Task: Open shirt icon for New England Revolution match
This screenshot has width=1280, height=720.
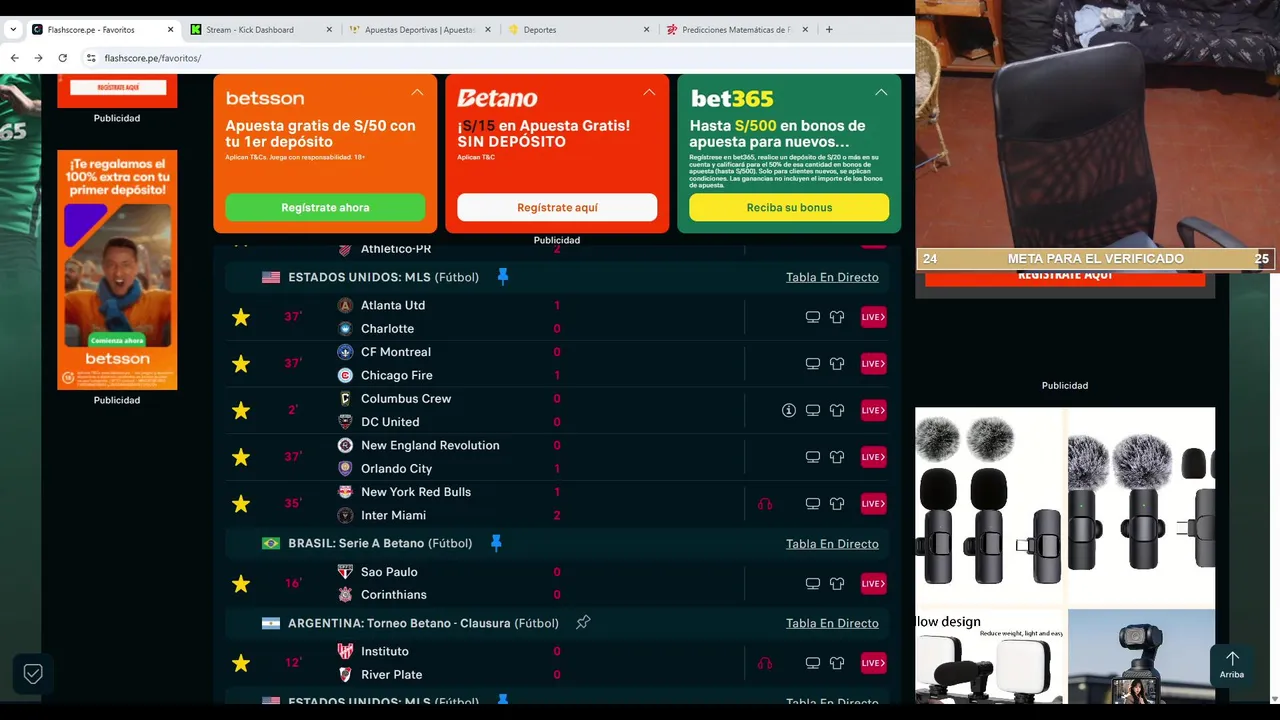Action: pos(837,457)
